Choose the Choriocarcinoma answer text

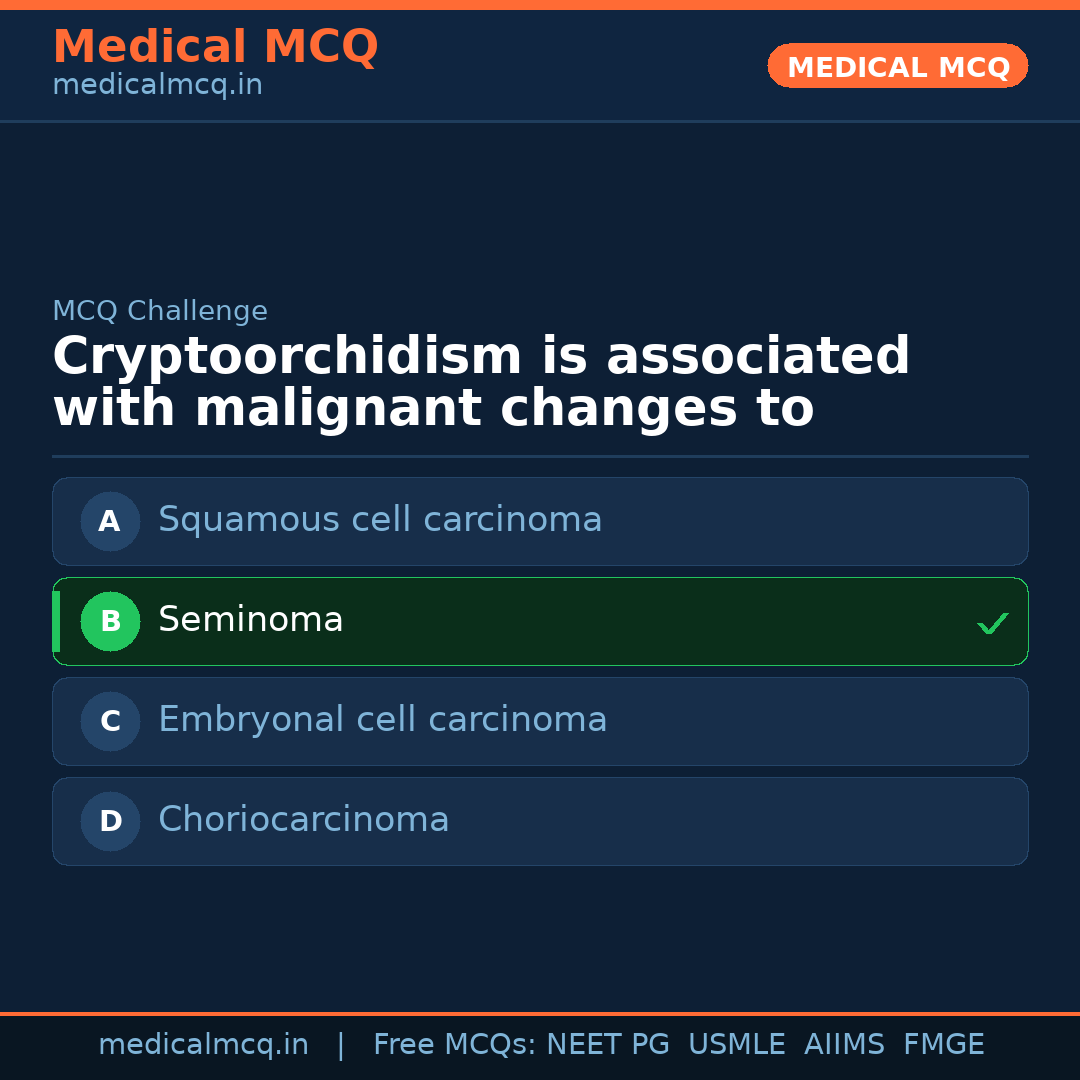pos(304,820)
